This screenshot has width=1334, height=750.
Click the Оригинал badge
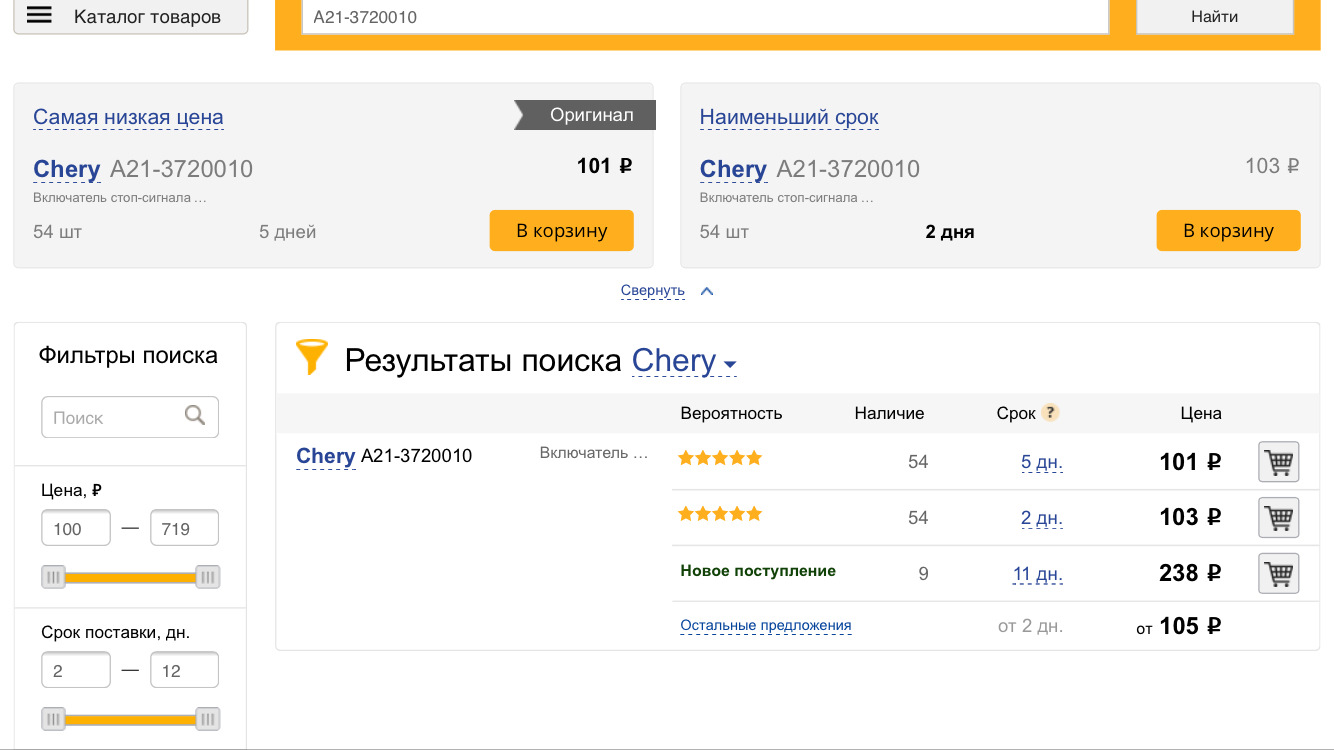[x=585, y=115]
